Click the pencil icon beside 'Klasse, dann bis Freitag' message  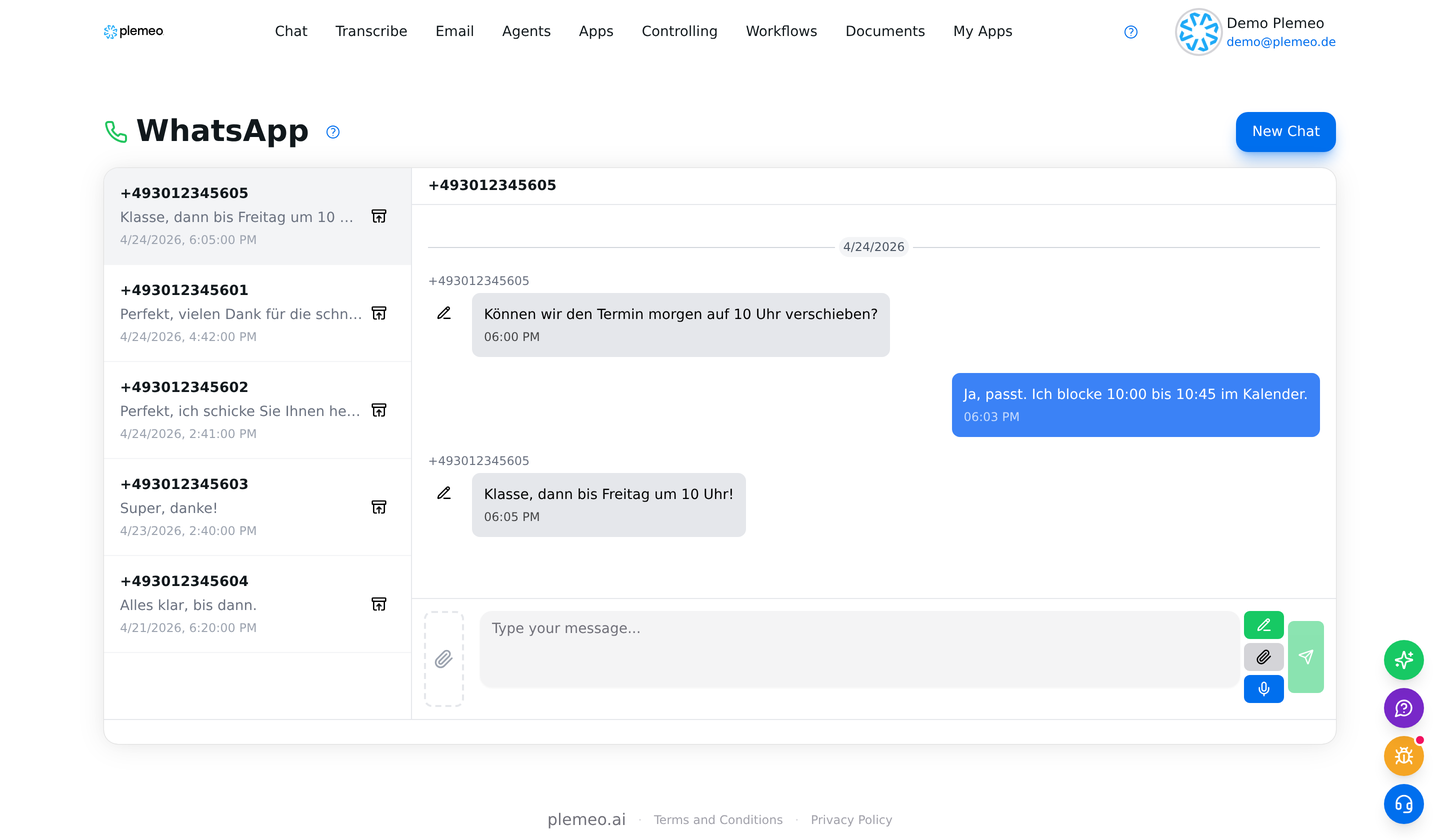click(x=444, y=493)
